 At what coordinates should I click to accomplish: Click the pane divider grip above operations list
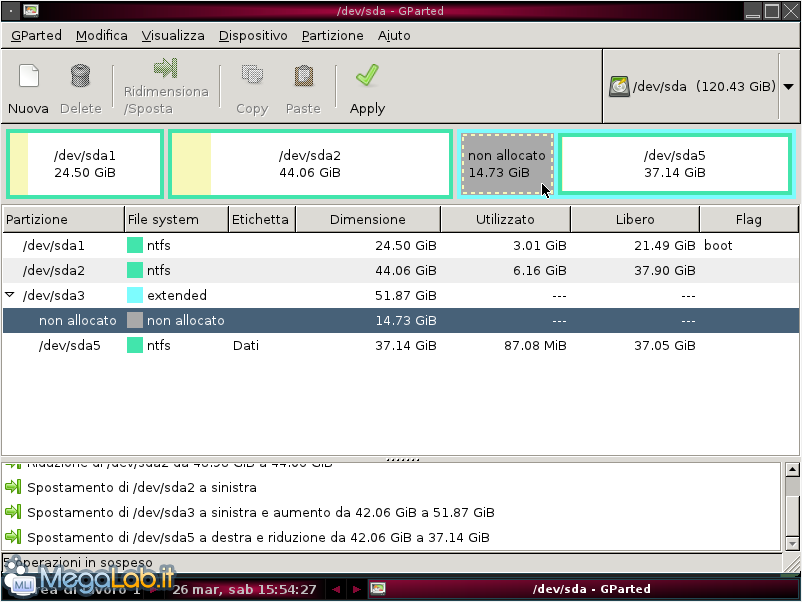click(403, 459)
